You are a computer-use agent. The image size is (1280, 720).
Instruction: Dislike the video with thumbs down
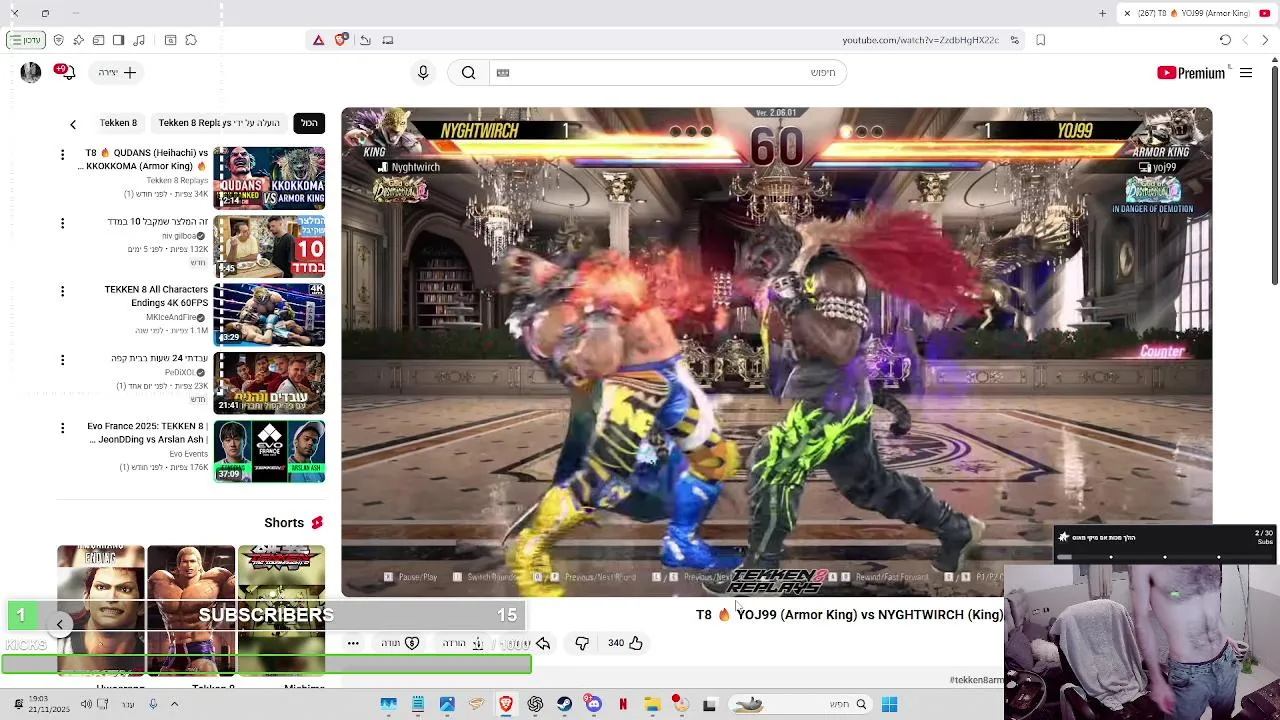[x=582, y=643]
